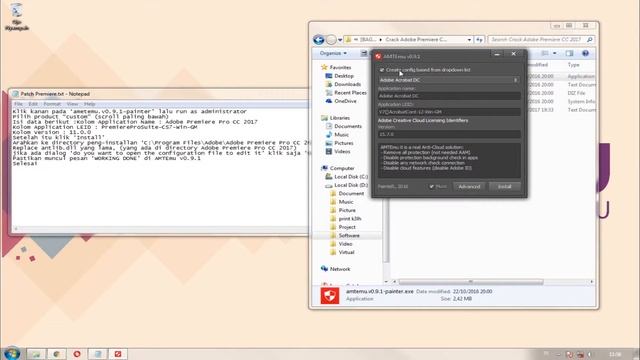Select the Software folder

(x=349, y=236)
